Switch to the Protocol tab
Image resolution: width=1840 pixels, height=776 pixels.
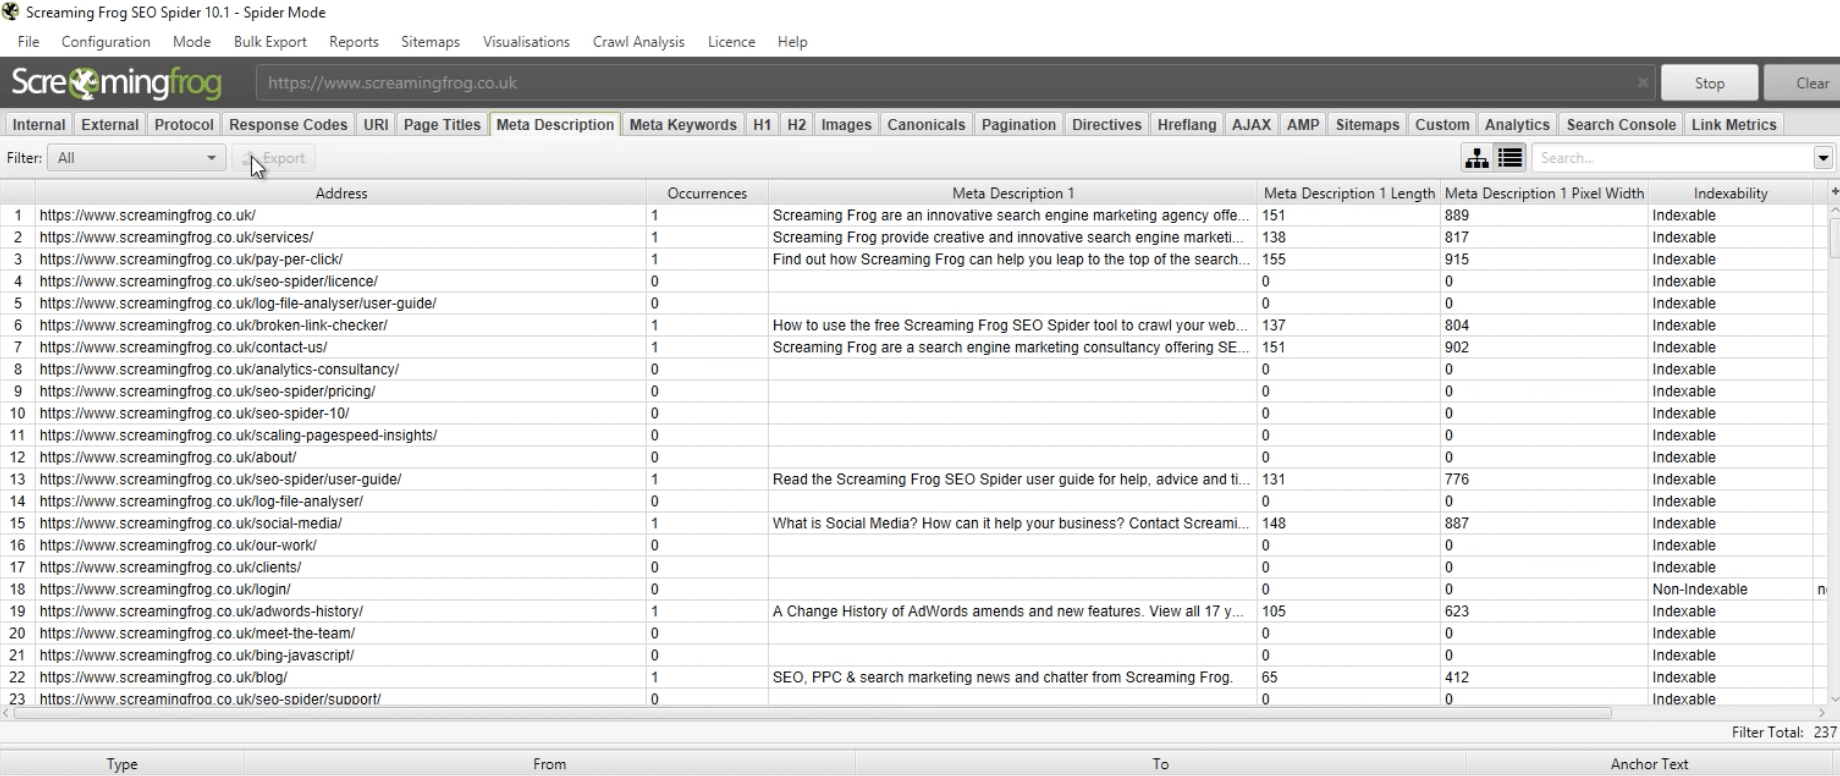[184, 124]
